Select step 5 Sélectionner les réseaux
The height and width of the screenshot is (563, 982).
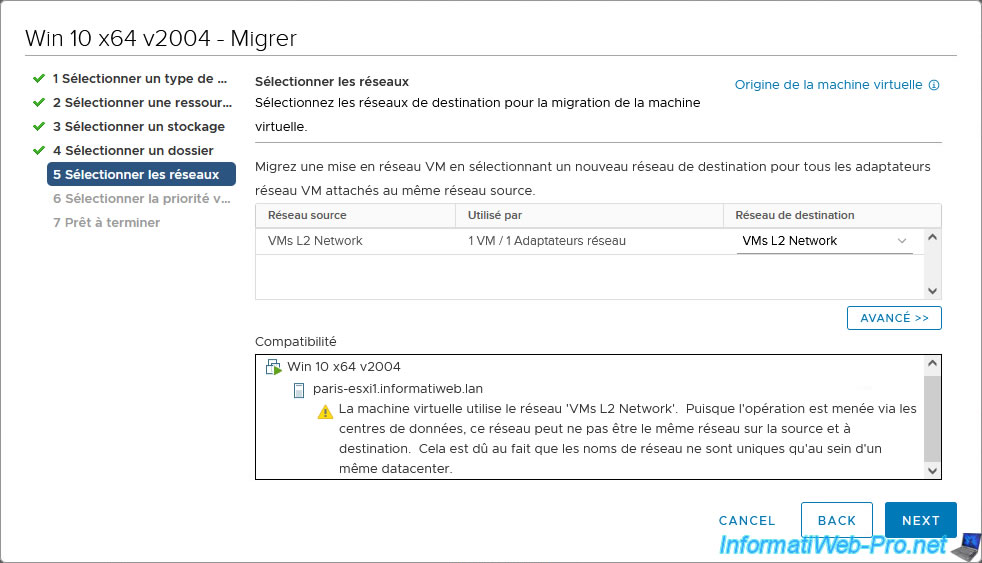(141, 174)
